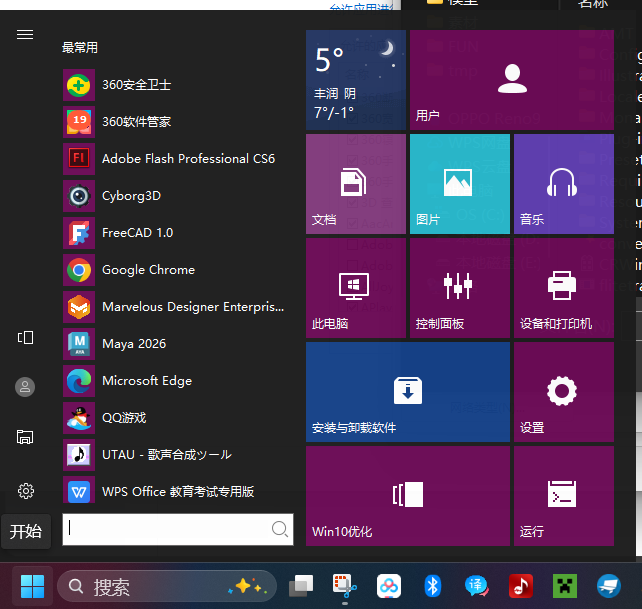Screen dimensions: 642x609
Task: Click the magnifier icon in start search box
Action: [280, 529]
